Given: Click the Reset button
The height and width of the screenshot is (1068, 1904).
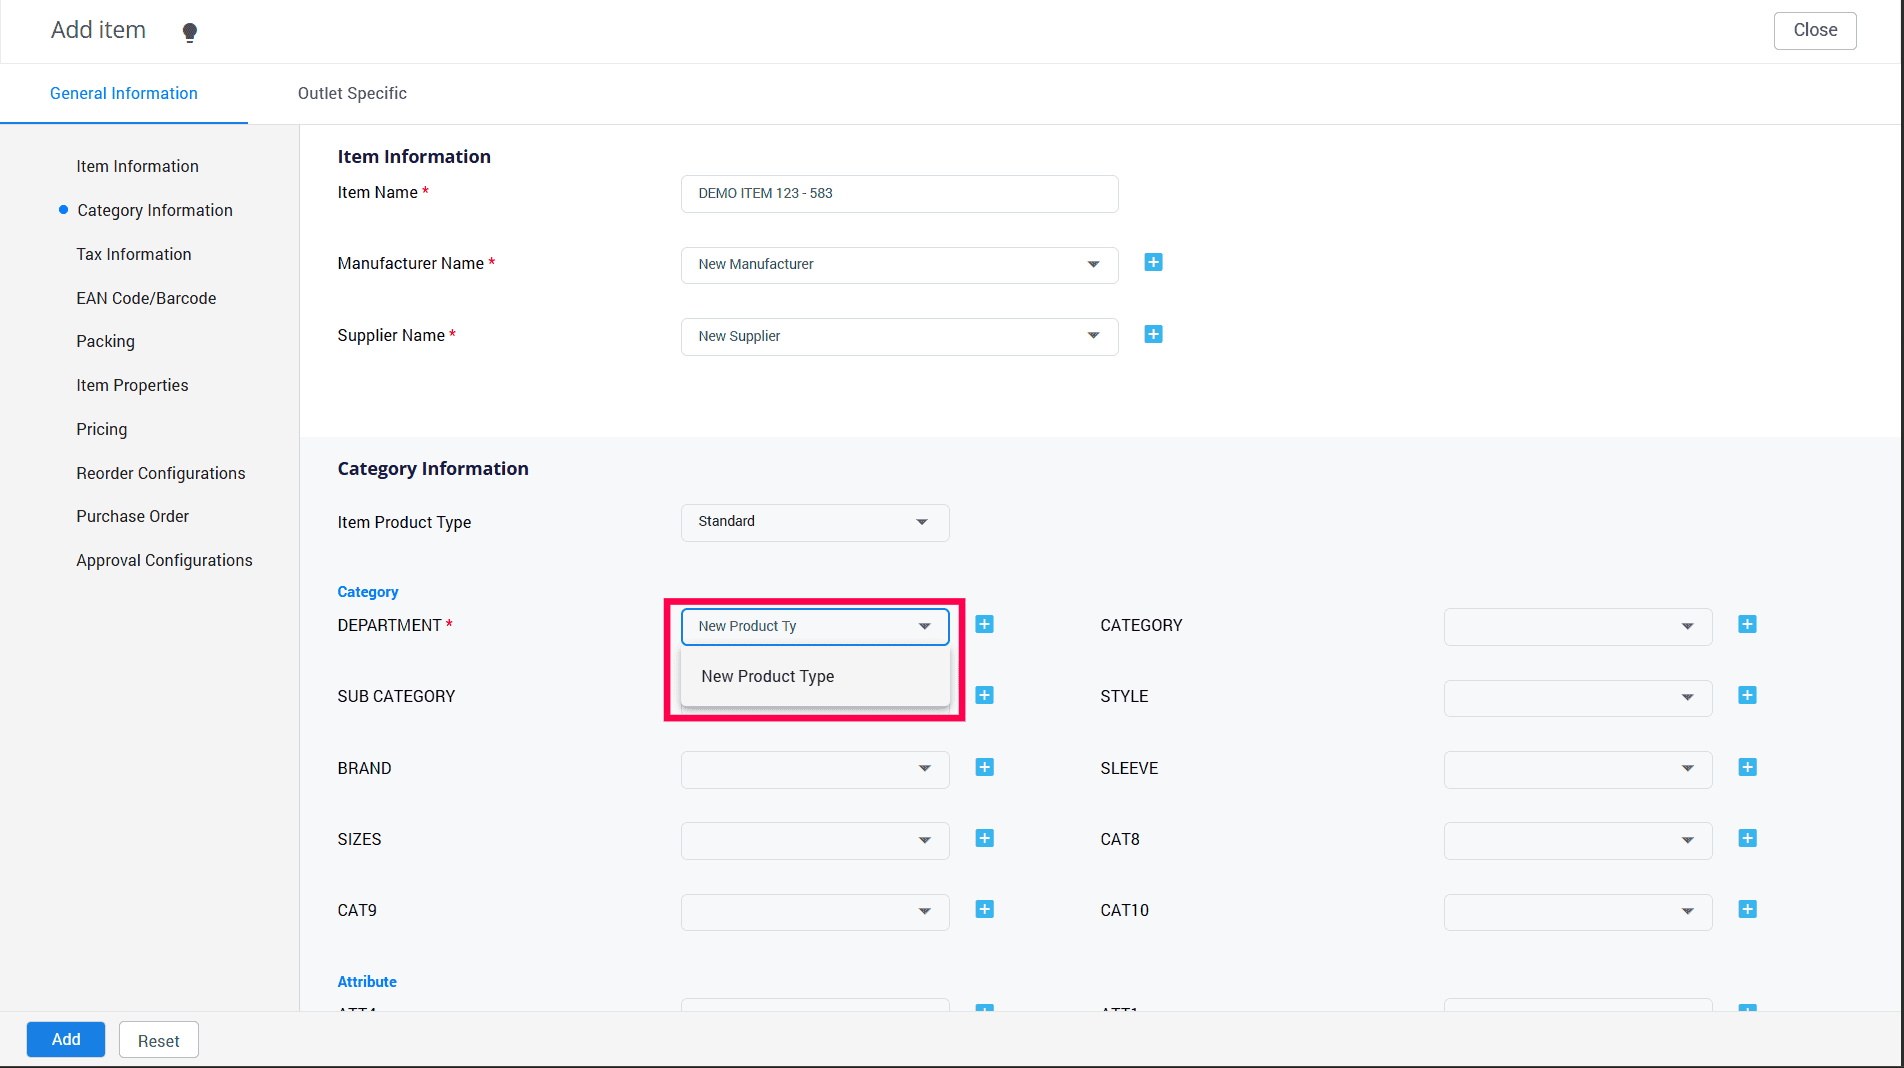Looking at the screenshot, I should [x=158, y=1041].
